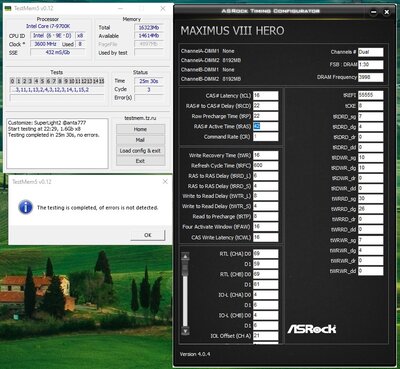Screen dimensions: 400x369
Task: Click Load config & exit button
Action: pyautogui.click(x=140, y=151)
